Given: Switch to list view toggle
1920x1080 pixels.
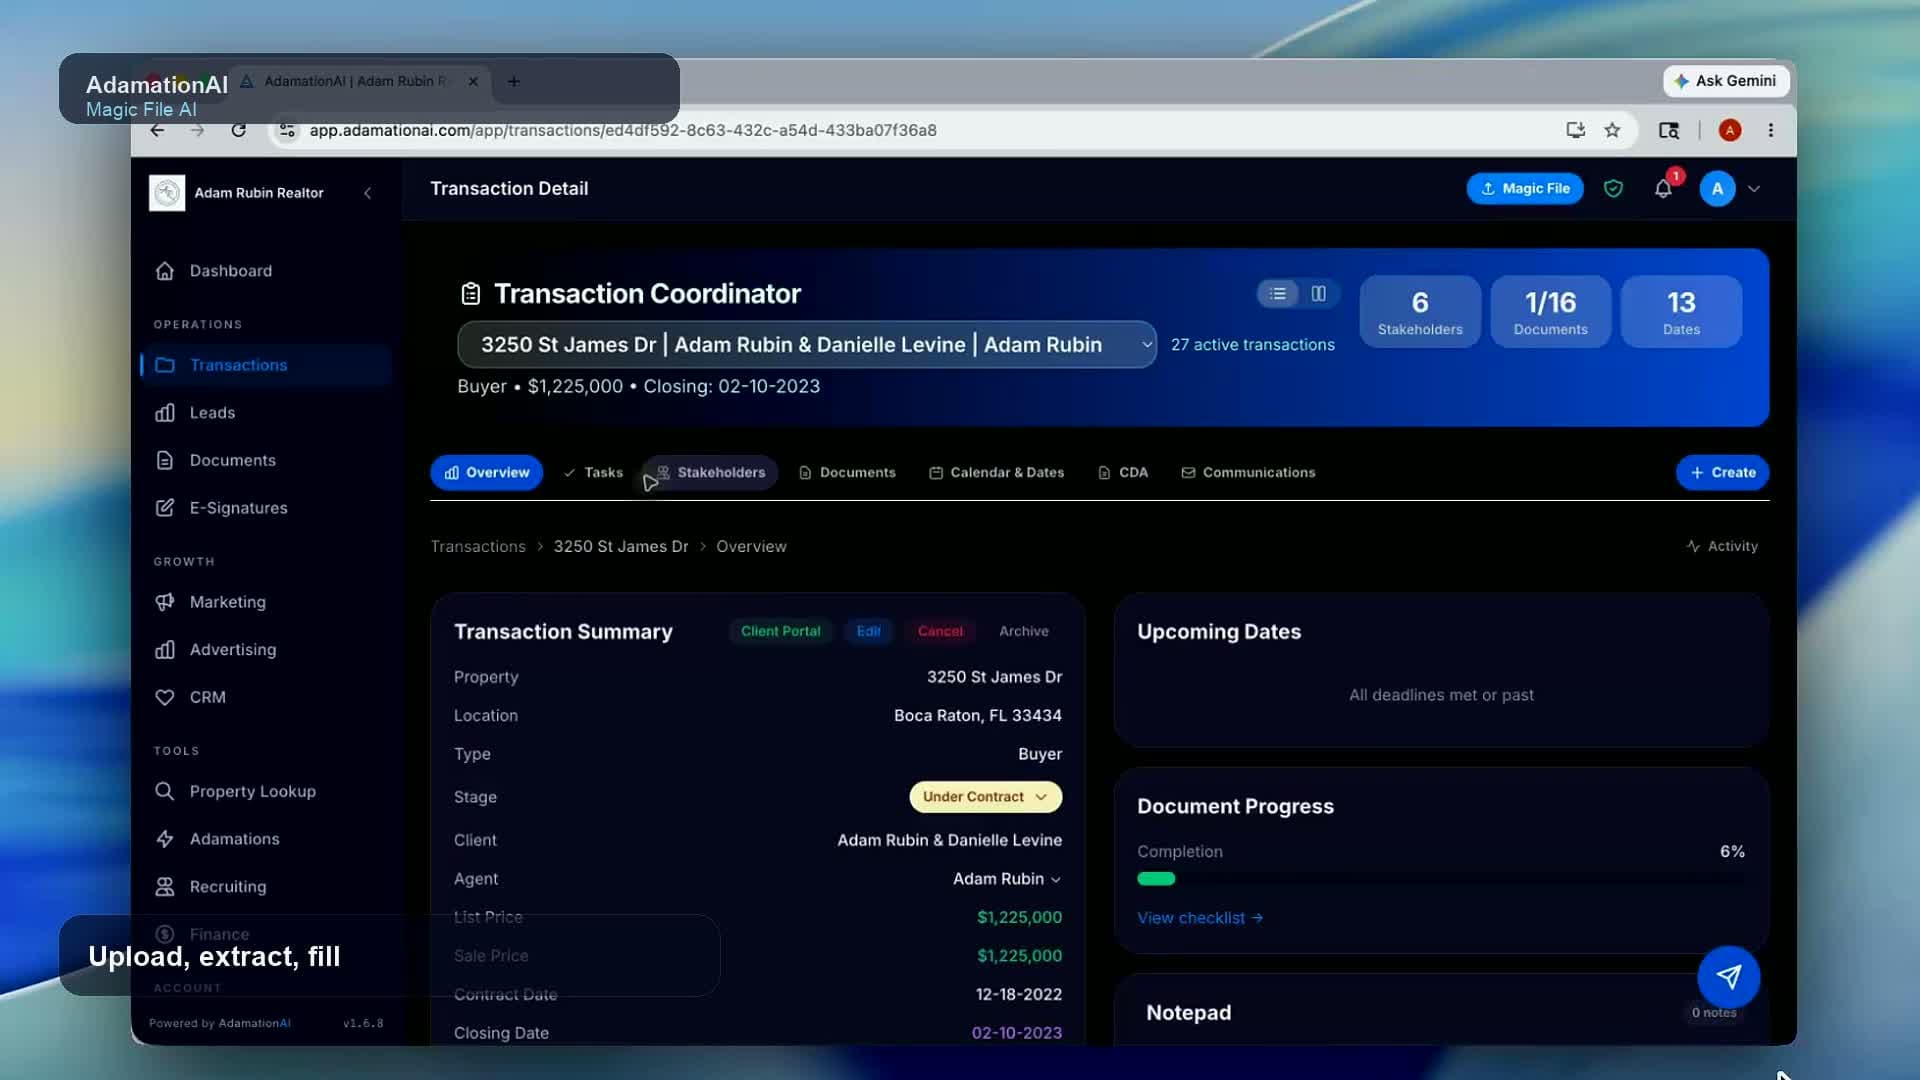Looking at the screenshot, I should pyautogui.click(x=1278, y=293).
